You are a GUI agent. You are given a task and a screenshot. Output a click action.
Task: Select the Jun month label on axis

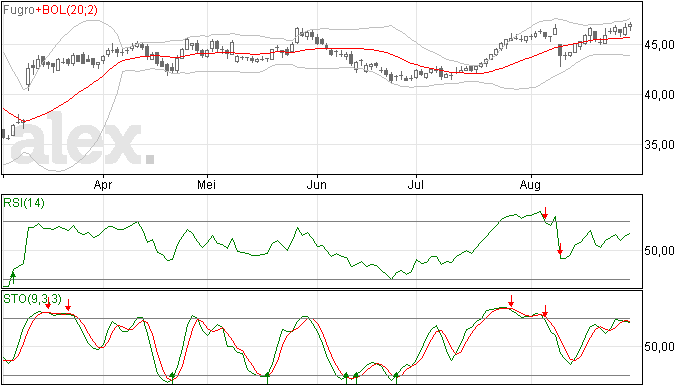tap(317, 185)
